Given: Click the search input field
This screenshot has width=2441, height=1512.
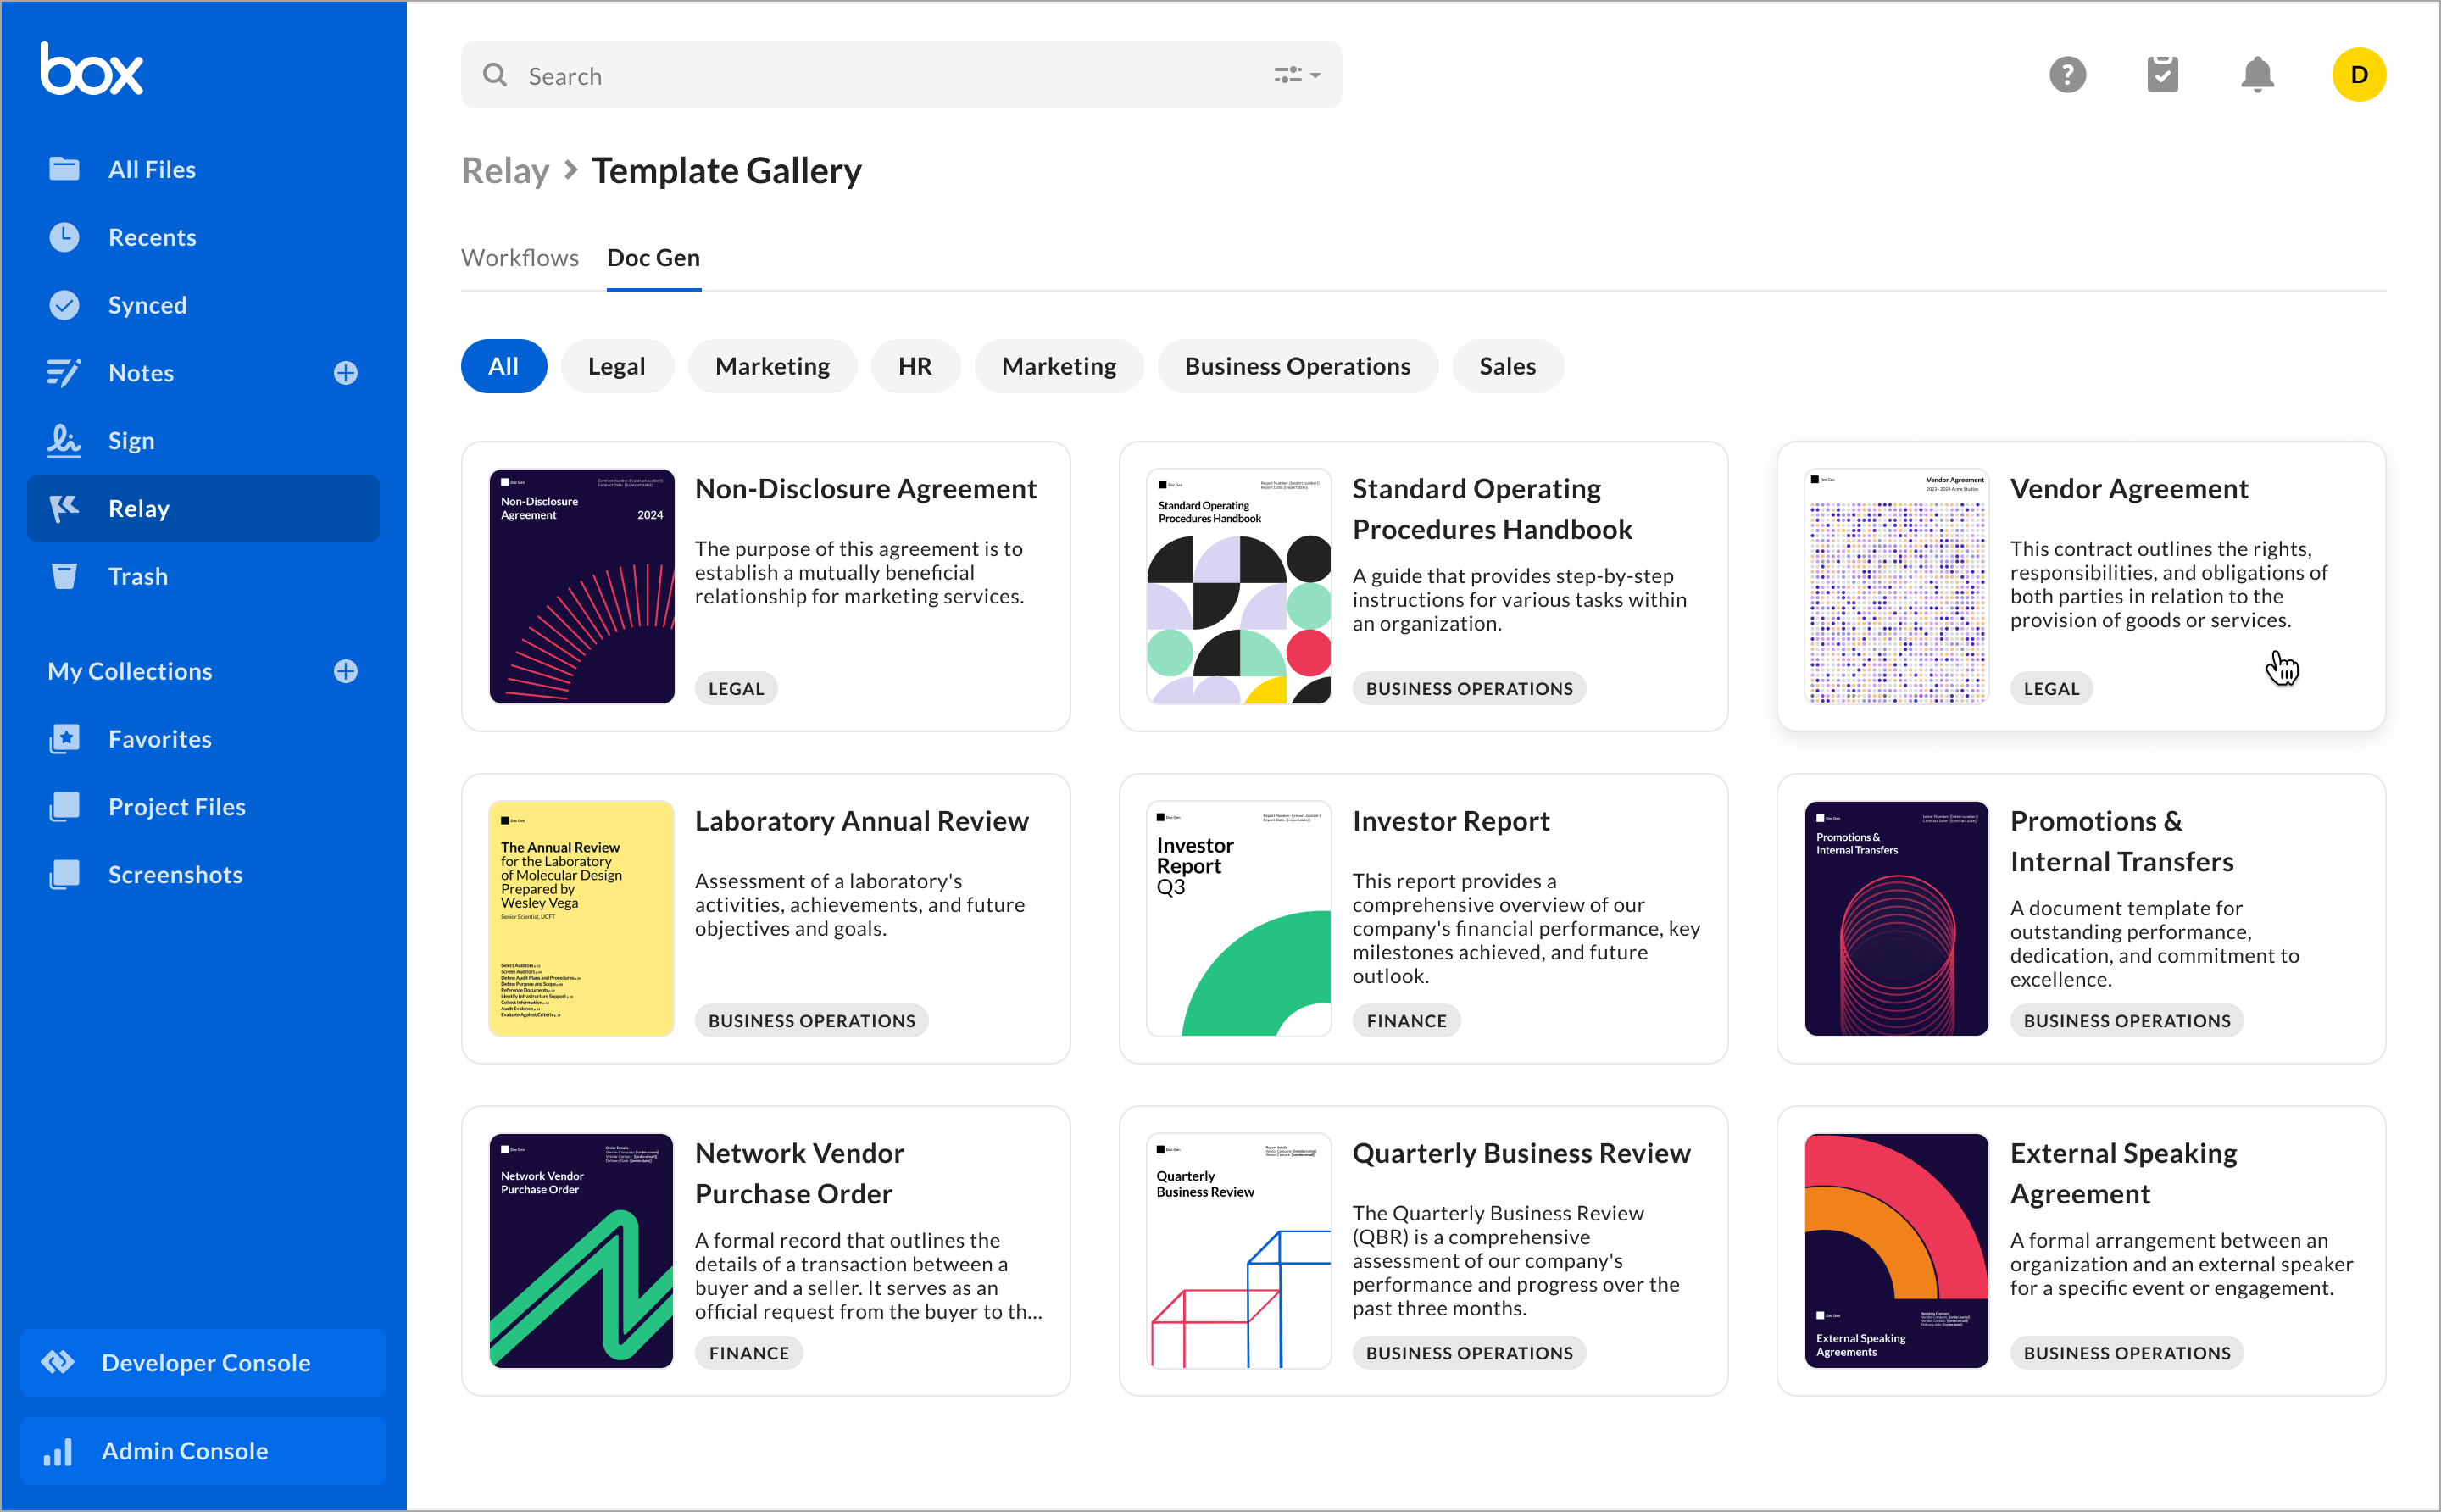Looking at the screenshot, I should 800,75.
